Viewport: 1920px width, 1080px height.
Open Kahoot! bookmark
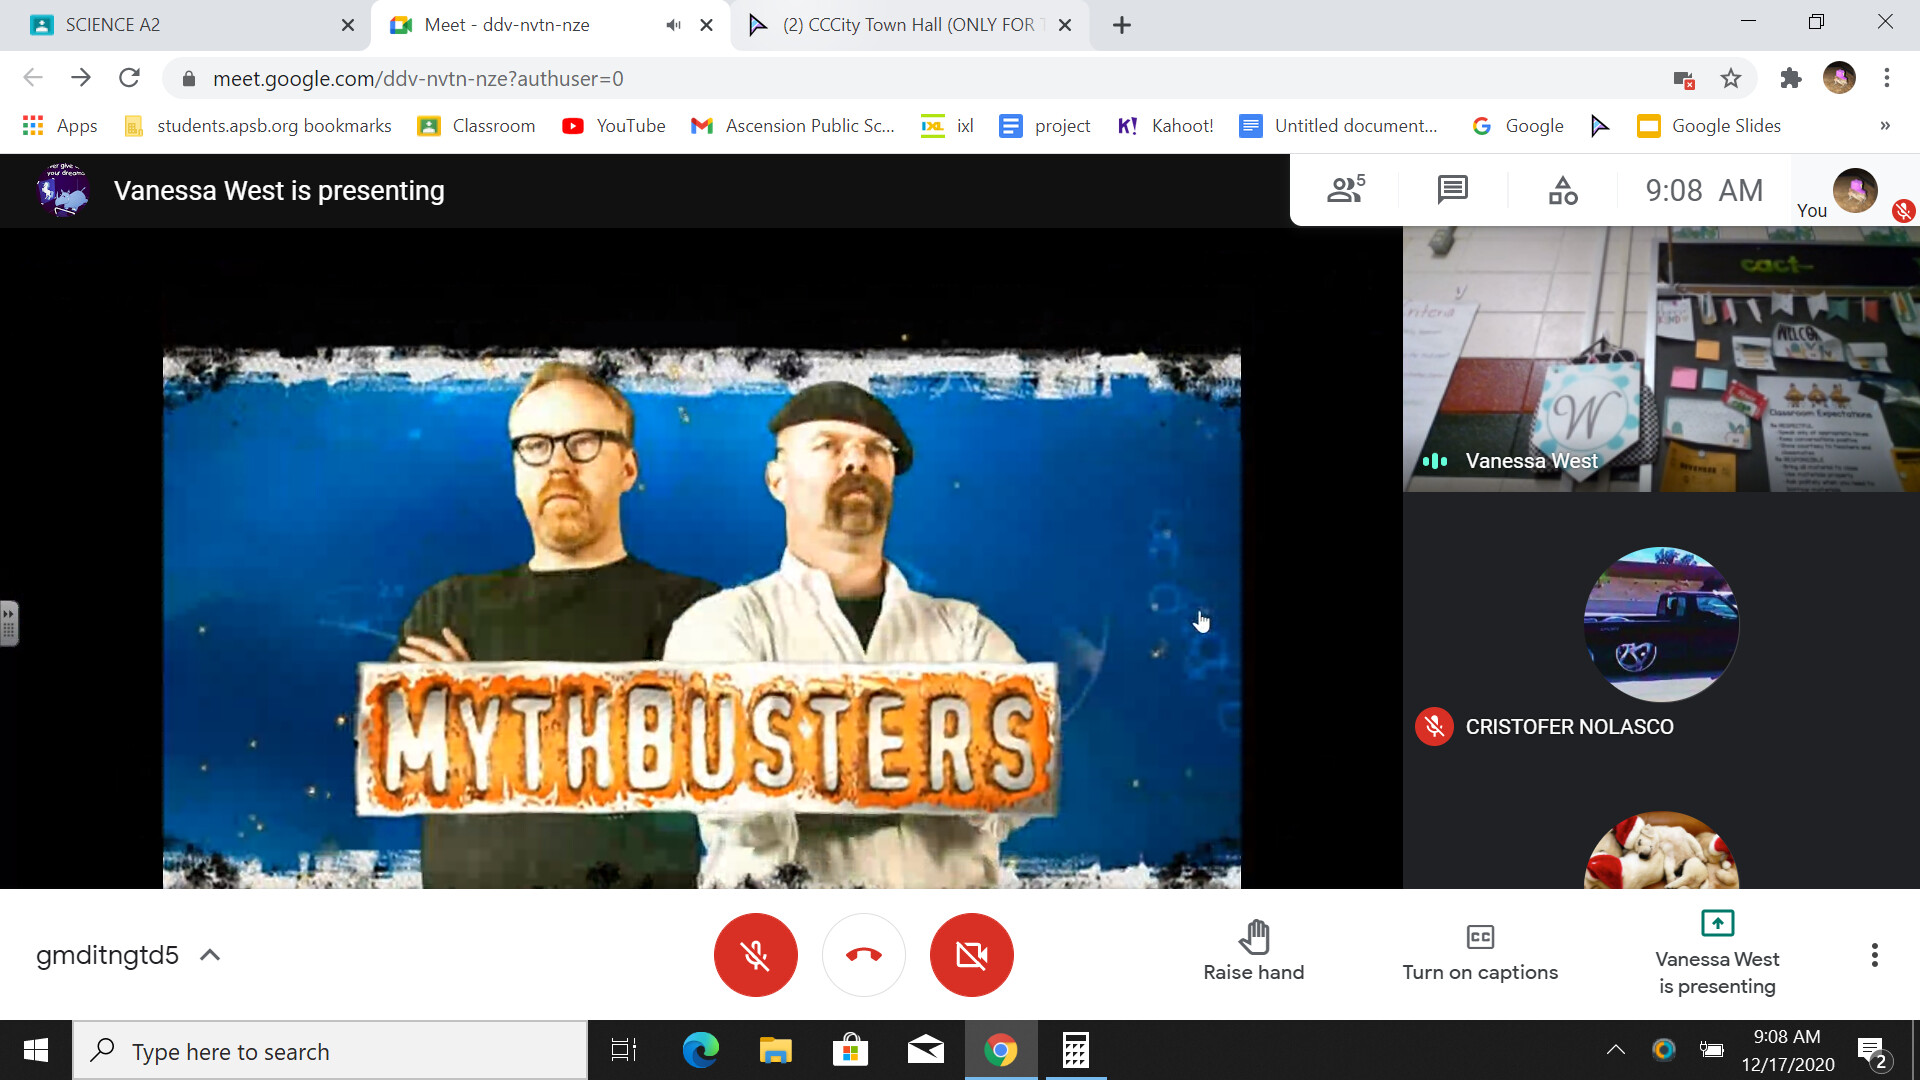click(x=1165, y=126)
